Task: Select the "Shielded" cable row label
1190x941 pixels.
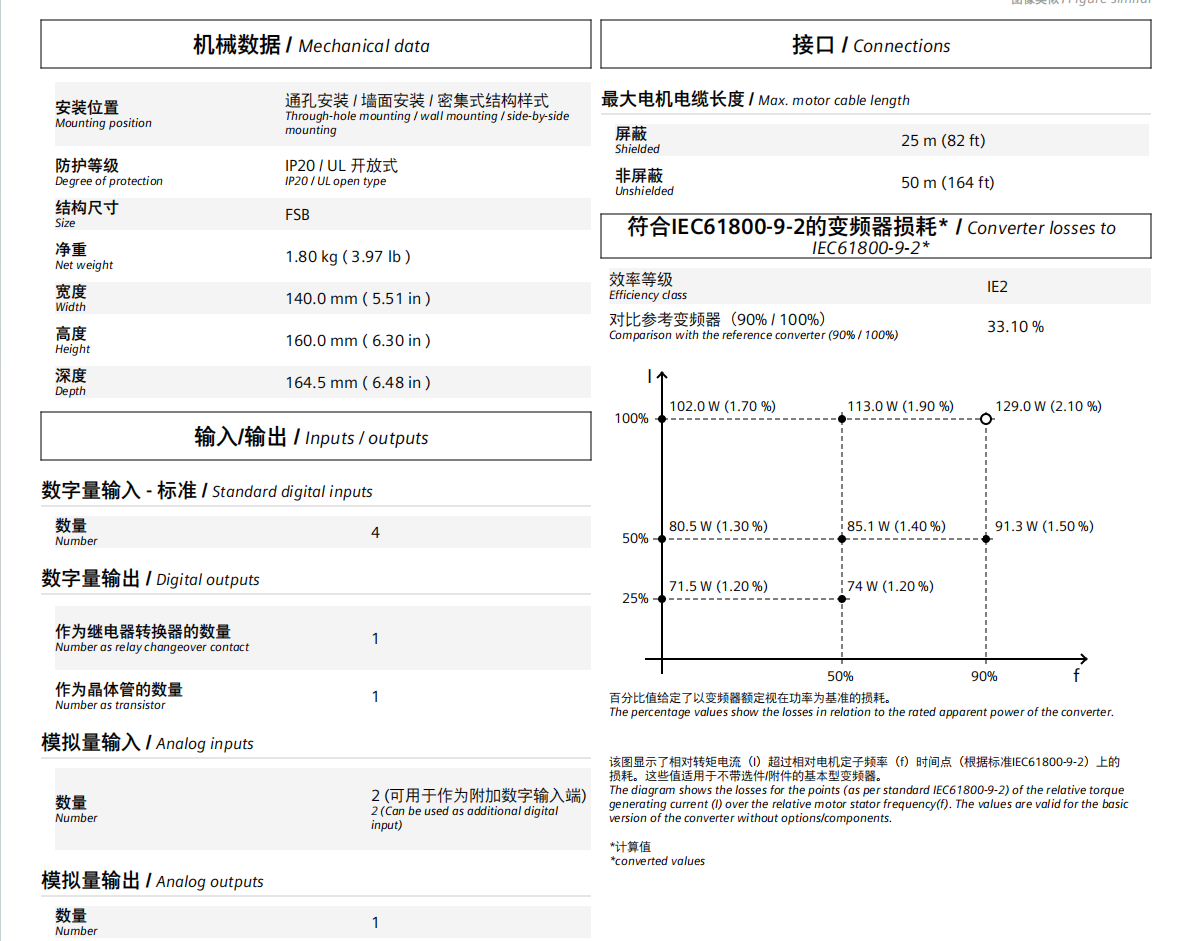Action: tap(638, 149)
